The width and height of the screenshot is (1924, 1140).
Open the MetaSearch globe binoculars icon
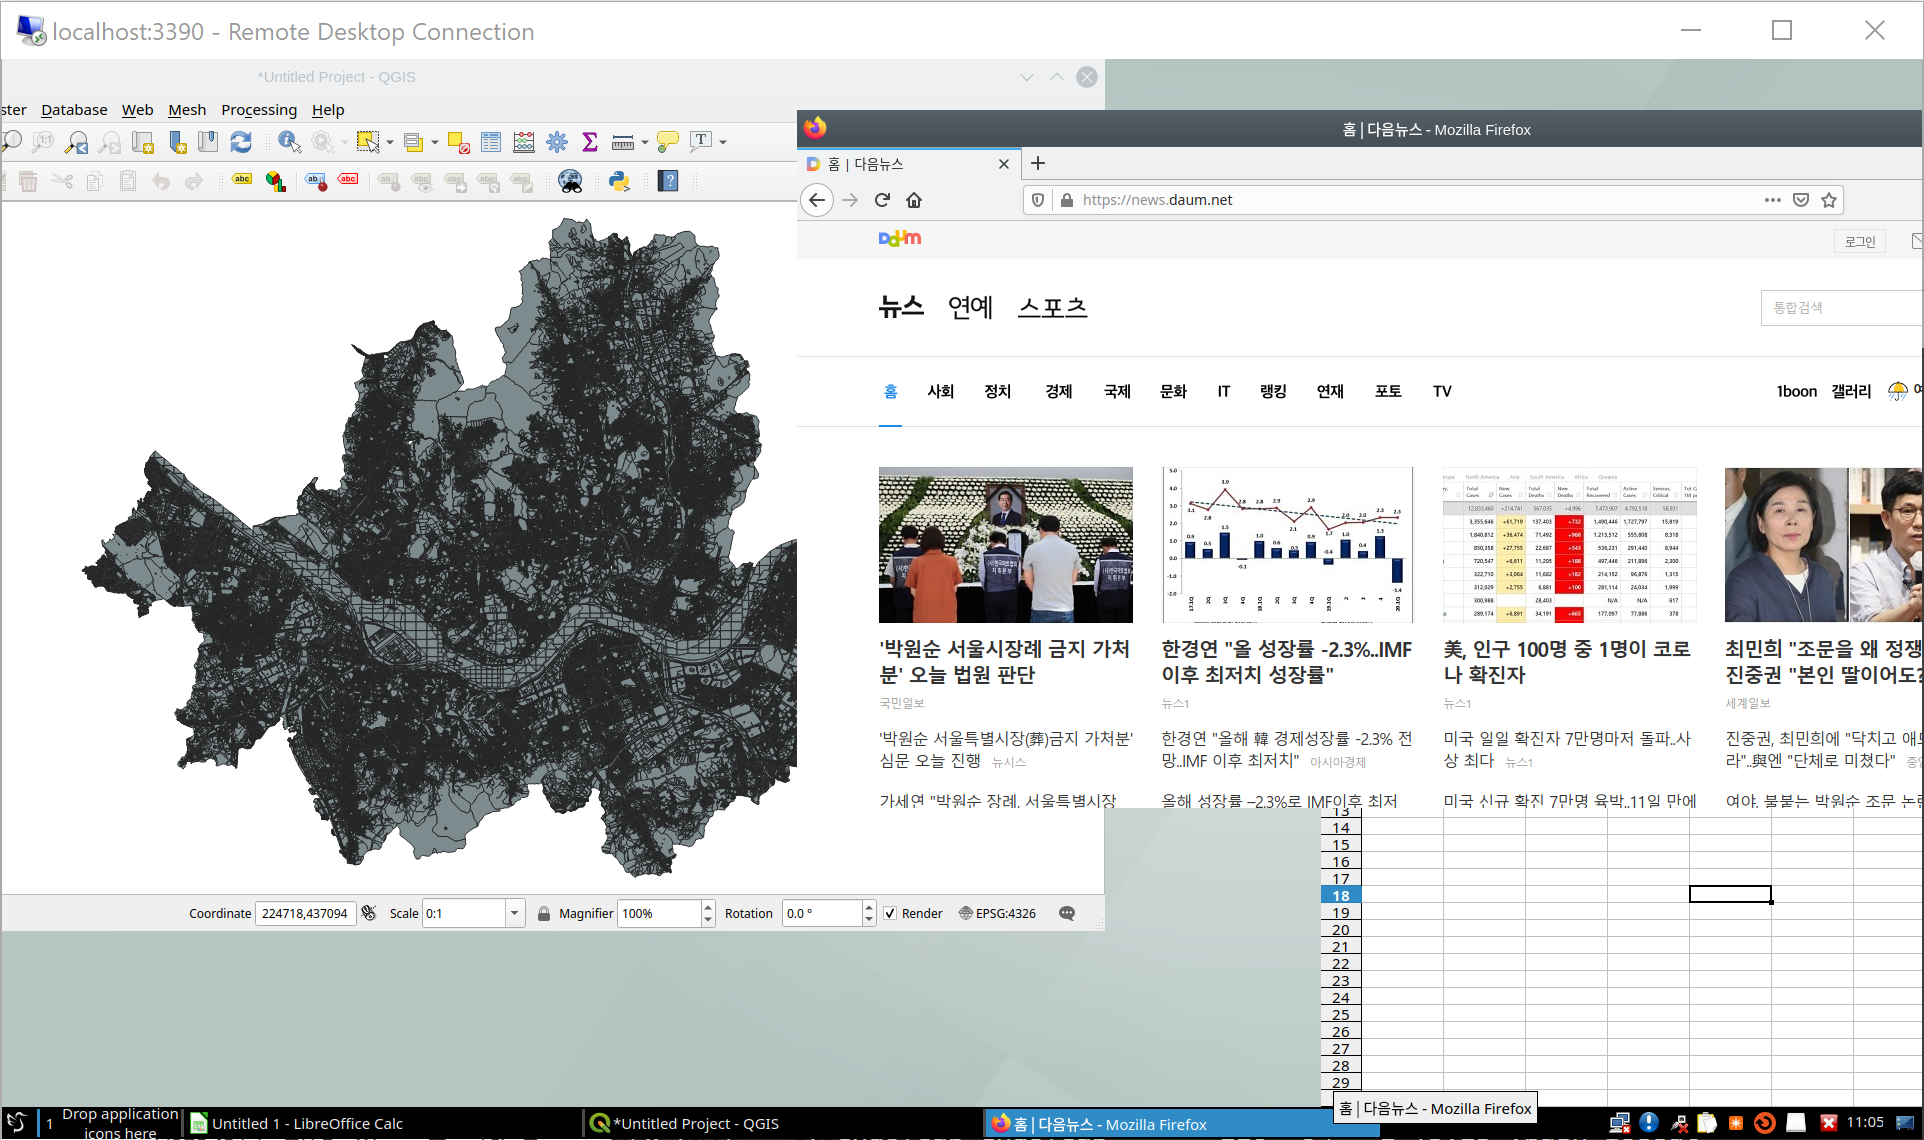(x=570, y=181)
